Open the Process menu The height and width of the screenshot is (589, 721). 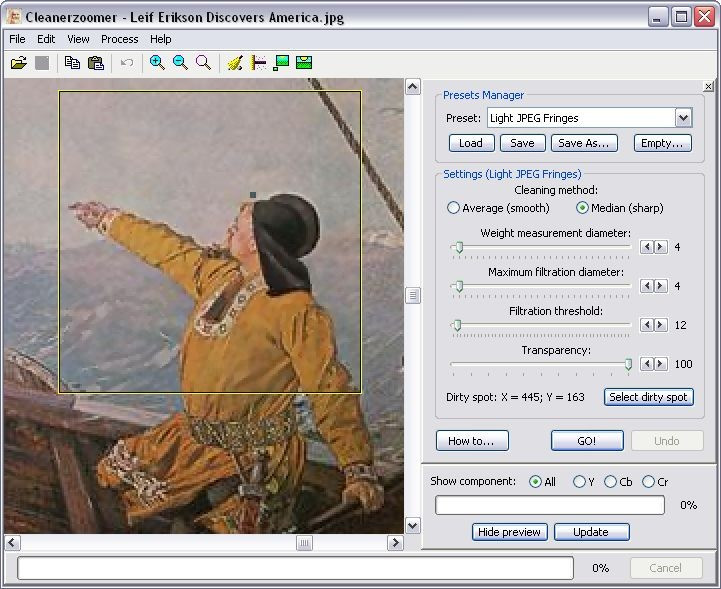click(x=120, y=39)
